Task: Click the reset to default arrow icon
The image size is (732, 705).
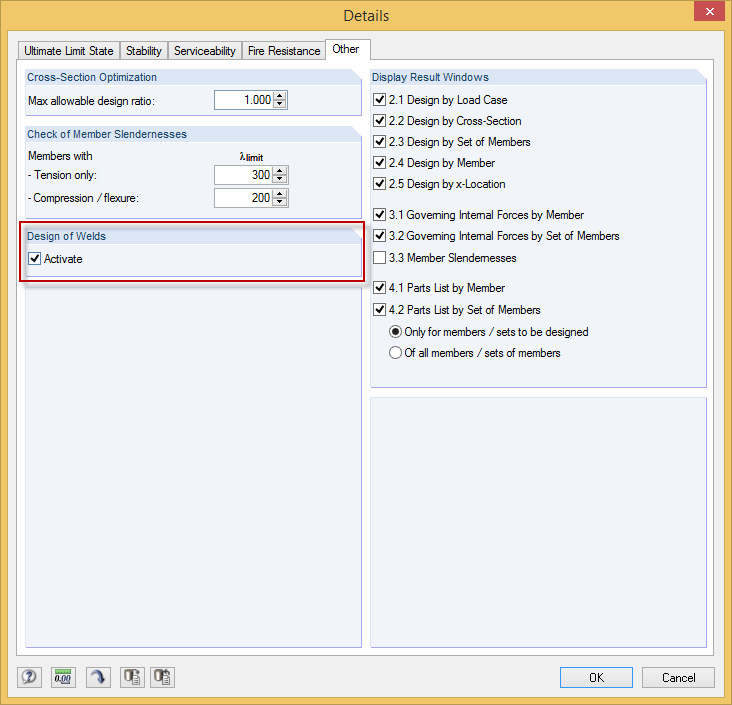Action: [98, 677]
